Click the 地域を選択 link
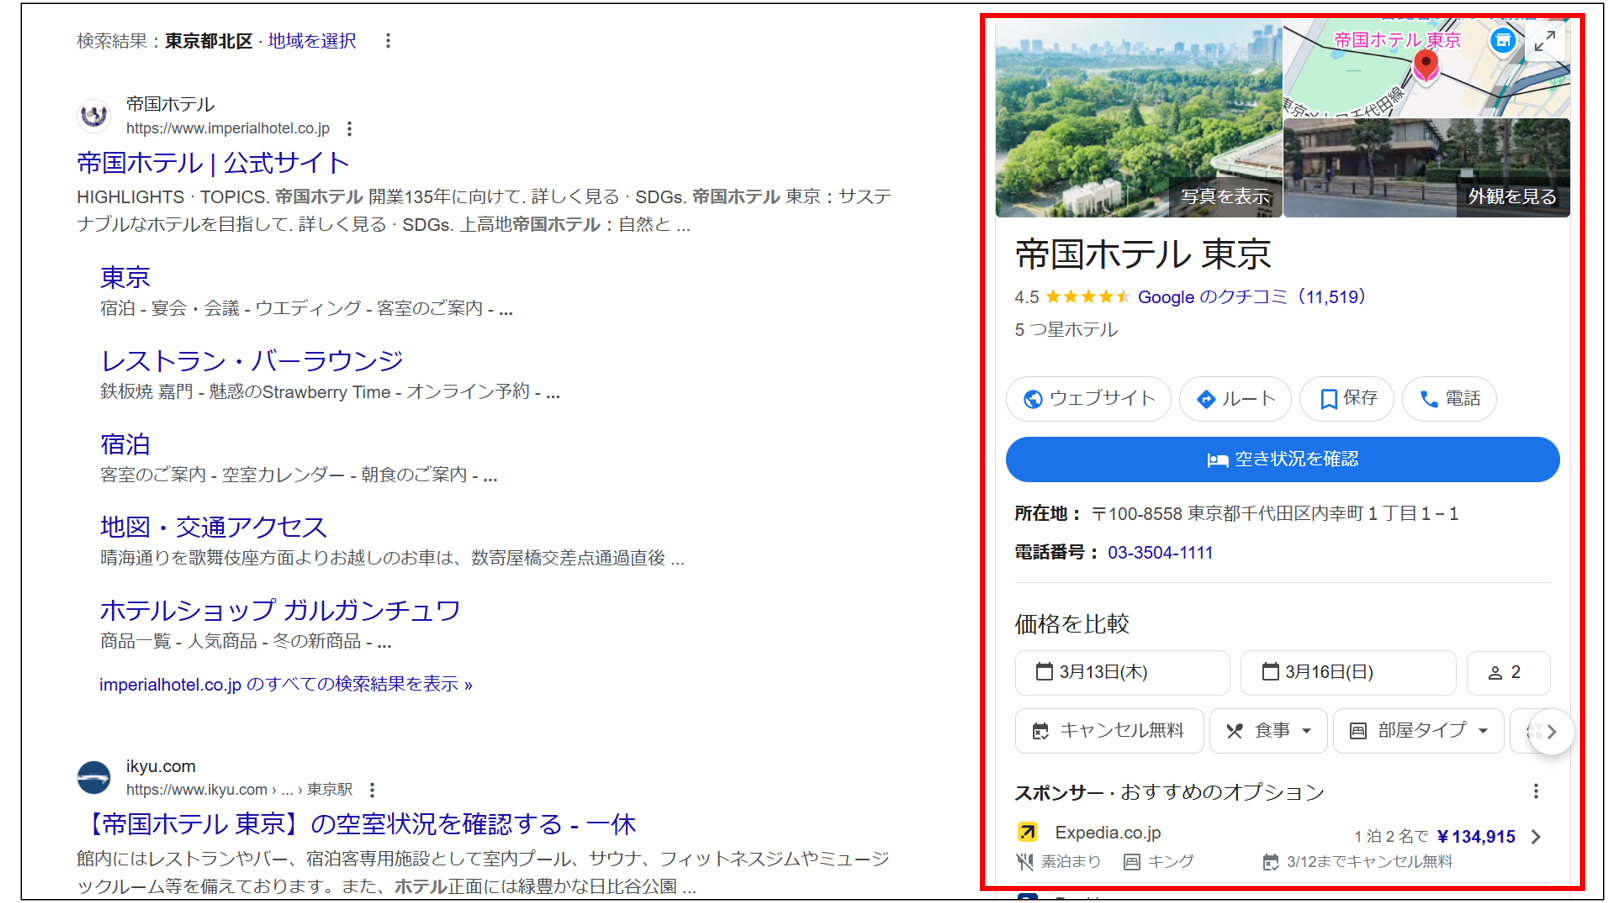This screenshot has width=1621, height=903. click(x=312, y=41)
